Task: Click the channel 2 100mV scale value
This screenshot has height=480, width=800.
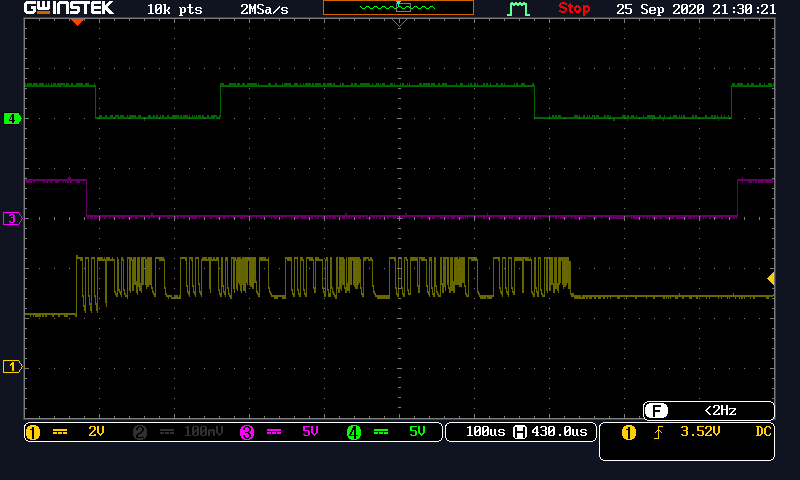Action: click(204, 432)
